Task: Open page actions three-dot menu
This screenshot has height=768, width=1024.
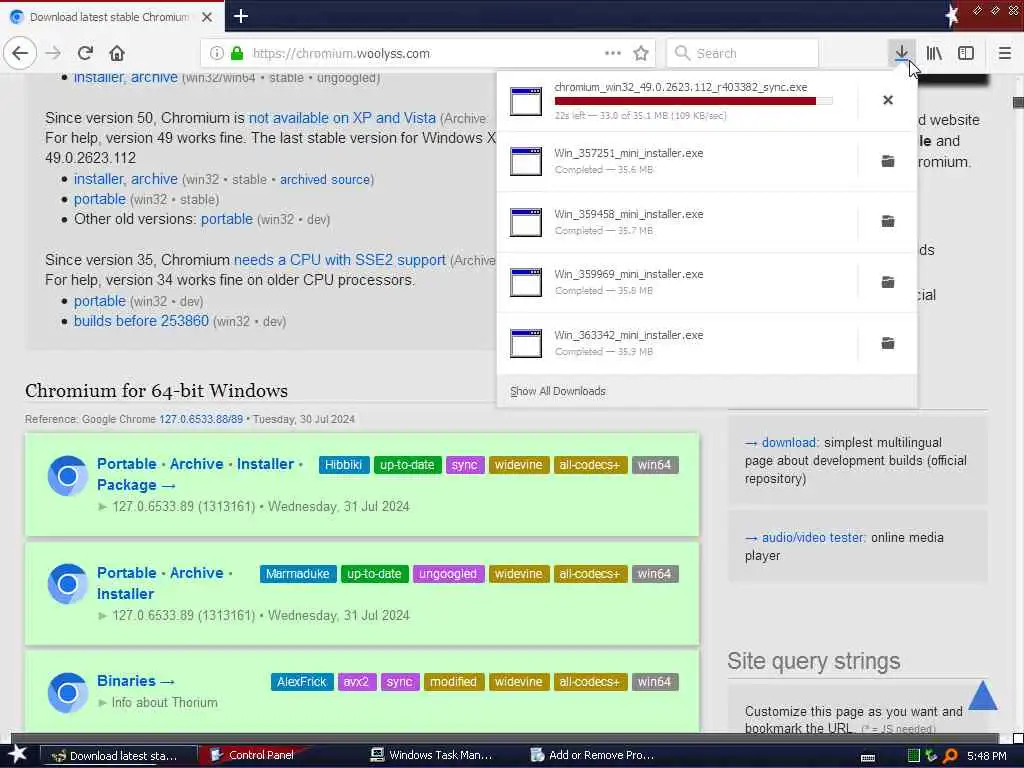Action: point(613,54)
